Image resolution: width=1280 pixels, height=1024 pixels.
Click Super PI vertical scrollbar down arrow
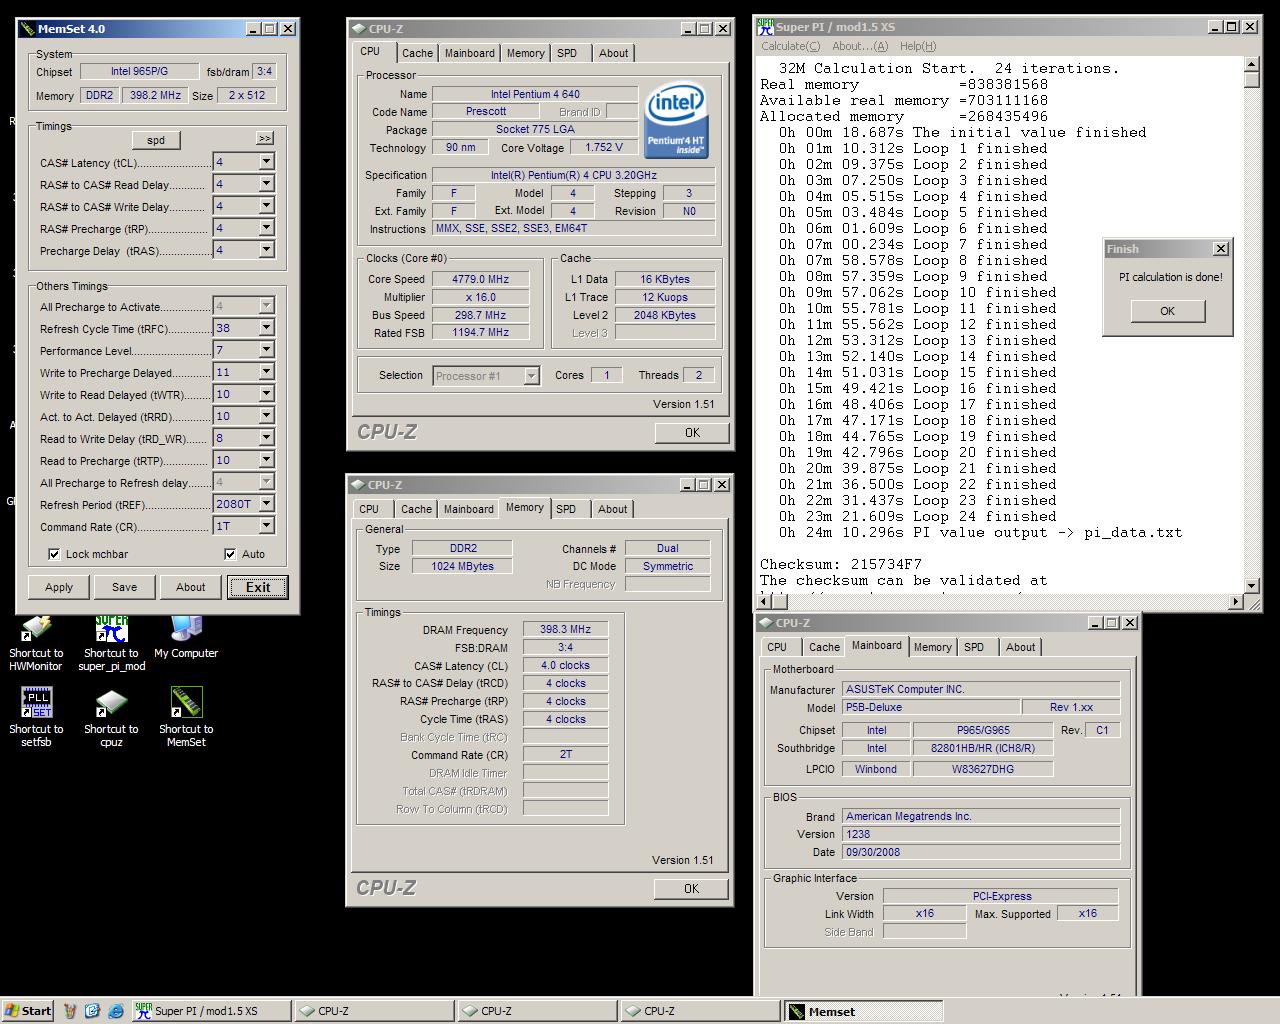pos(1252,585)
